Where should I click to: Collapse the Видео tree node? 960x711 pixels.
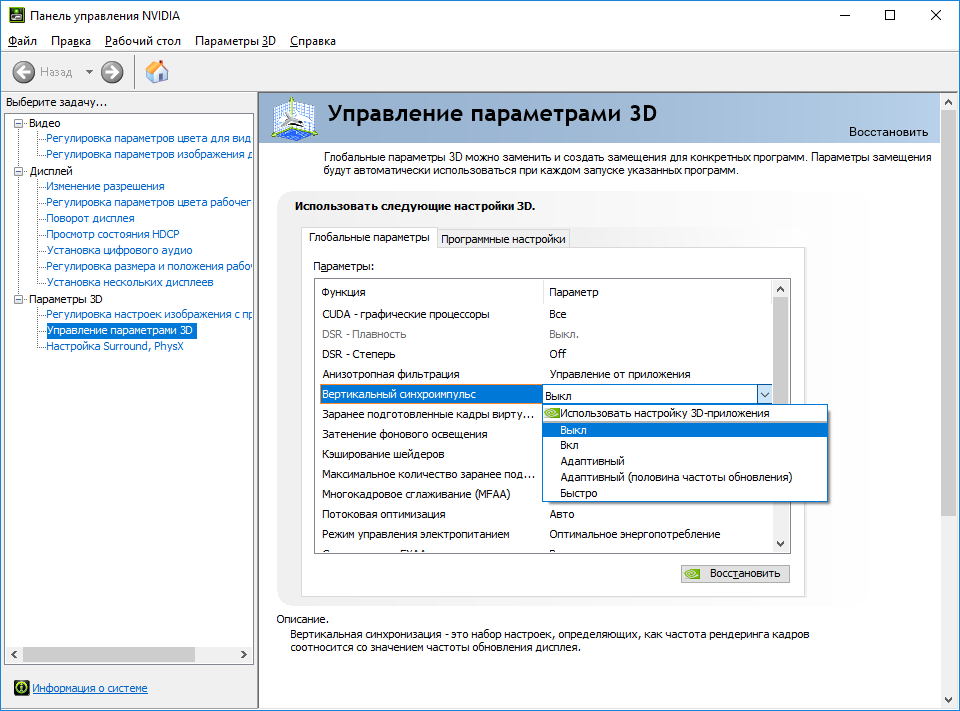click(19, 123)
